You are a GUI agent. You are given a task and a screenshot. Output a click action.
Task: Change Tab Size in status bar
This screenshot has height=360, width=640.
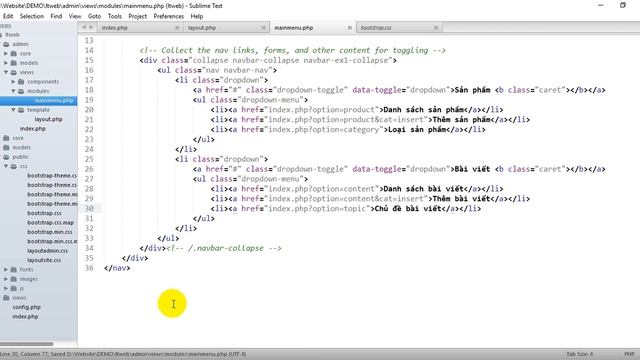580,354
